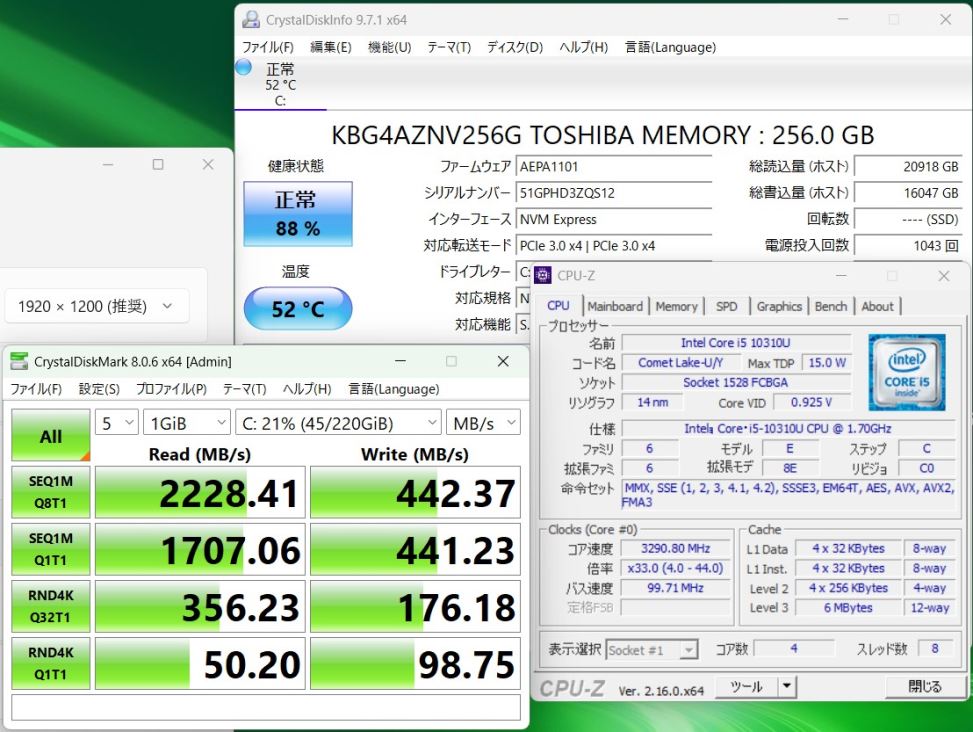973x732 pixels.
Task: Open ファイル(F) menu in CrystalDiskInfo
Action: 267,47
